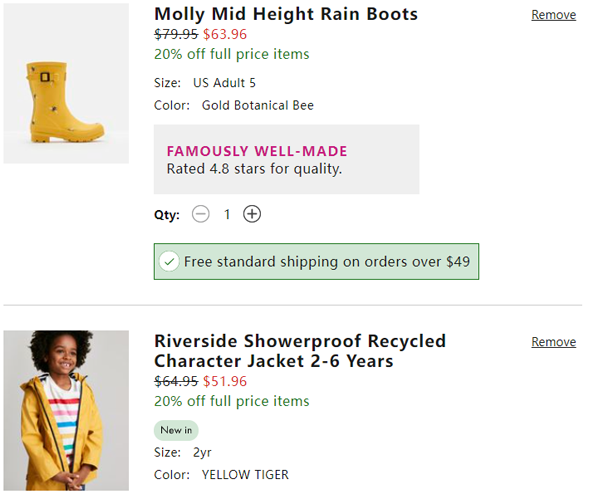The height and width of the screenshot is (494, 605).
Task: Click the $63.96 sale price
Action: click(x=225, y=34)
